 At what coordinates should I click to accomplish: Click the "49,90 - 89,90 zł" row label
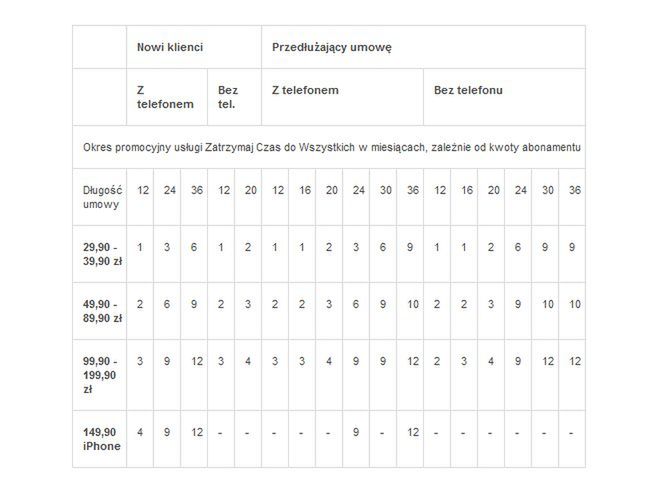pyautogui.click(x=99, y=311)
